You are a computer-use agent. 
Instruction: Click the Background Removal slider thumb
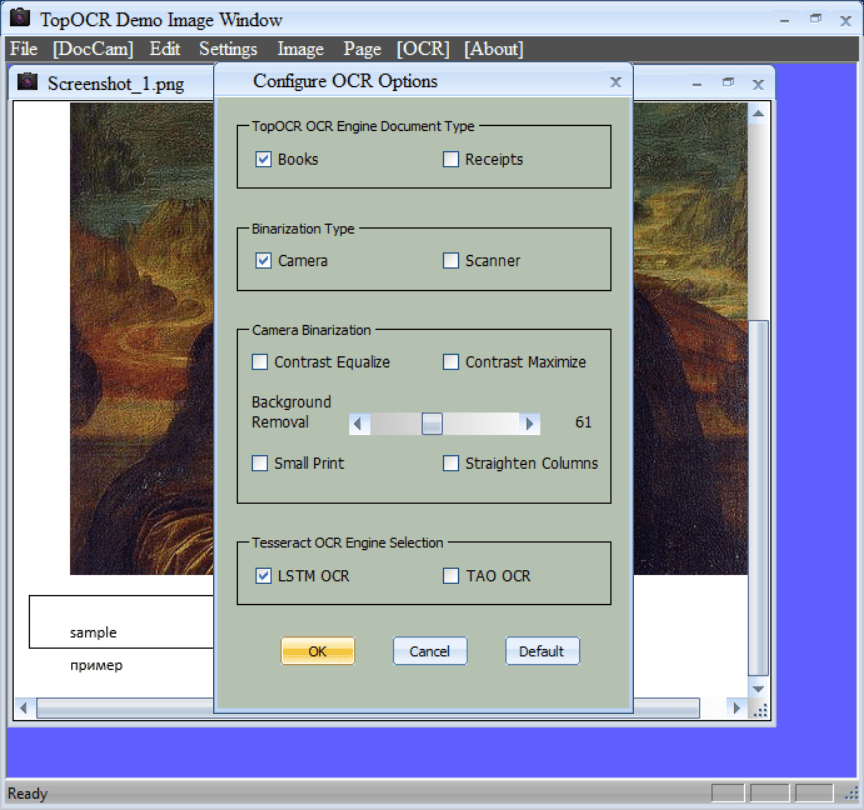432,424
